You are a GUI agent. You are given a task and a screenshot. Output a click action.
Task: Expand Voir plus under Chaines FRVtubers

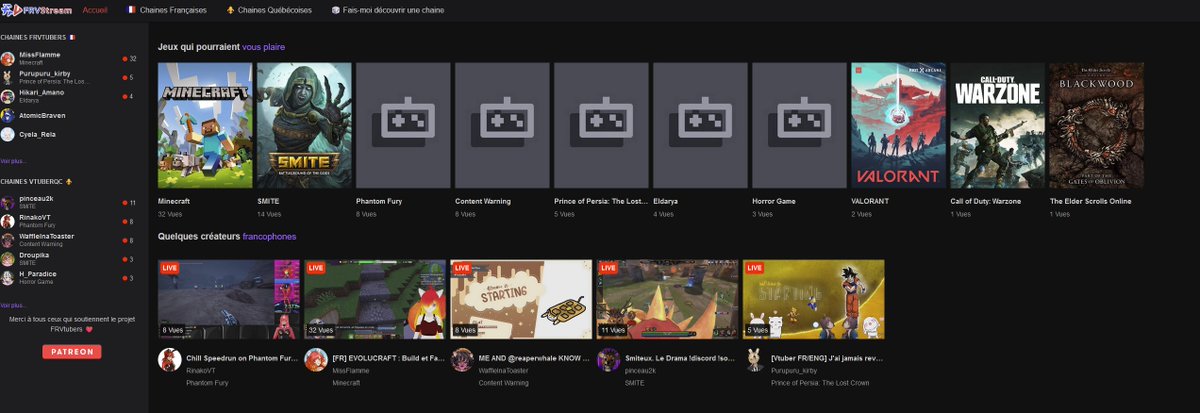(x=13, y=160)
